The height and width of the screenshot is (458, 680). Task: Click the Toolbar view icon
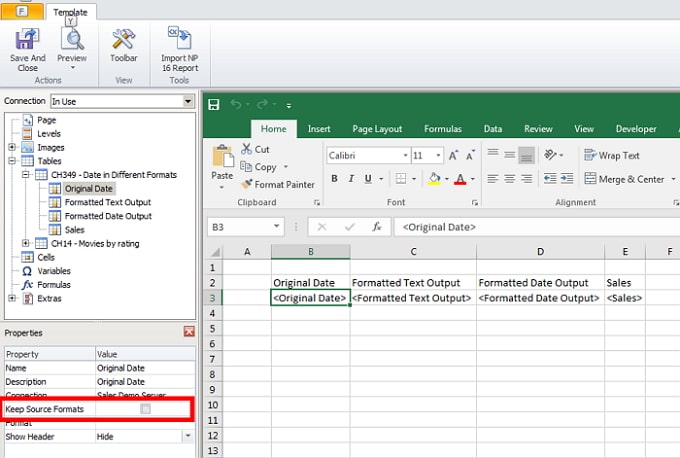[x=125, y=39]
